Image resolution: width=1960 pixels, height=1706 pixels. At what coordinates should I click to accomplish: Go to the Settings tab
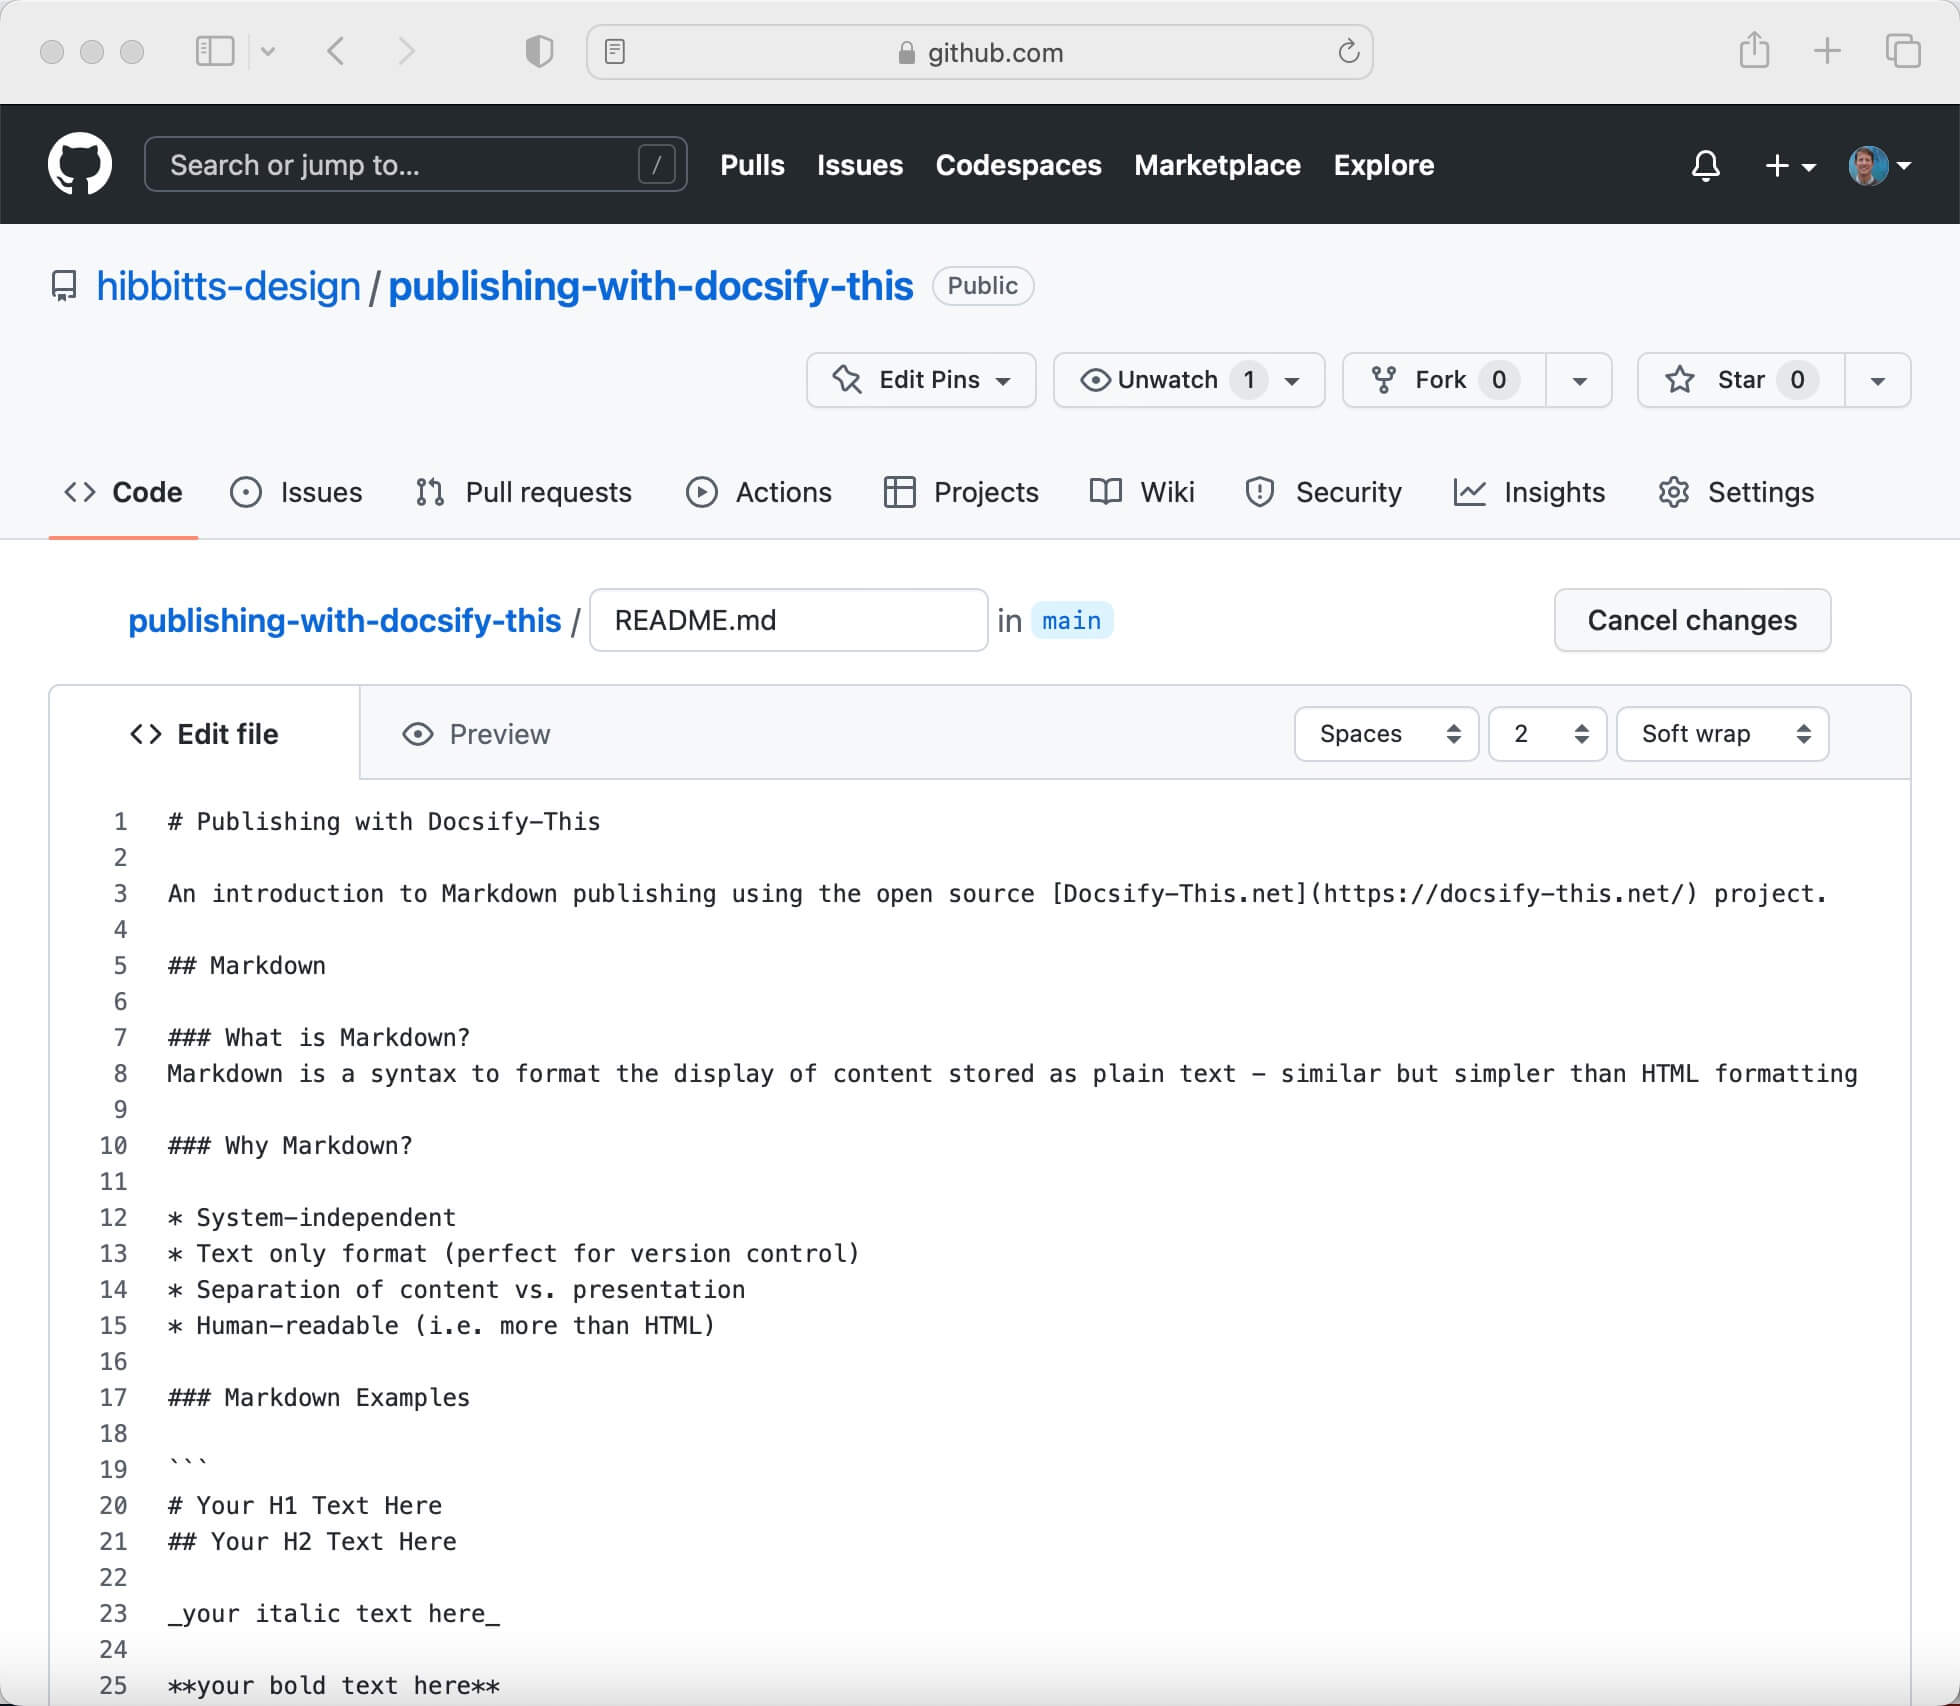tap(1736, 492)
